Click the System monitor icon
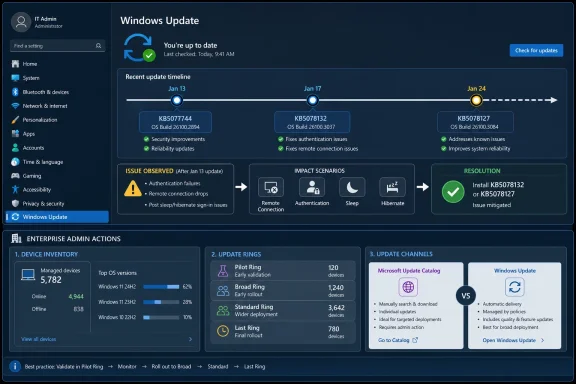Image resolution: width=576 pixels, height=384 pixels. coord(15,78)
